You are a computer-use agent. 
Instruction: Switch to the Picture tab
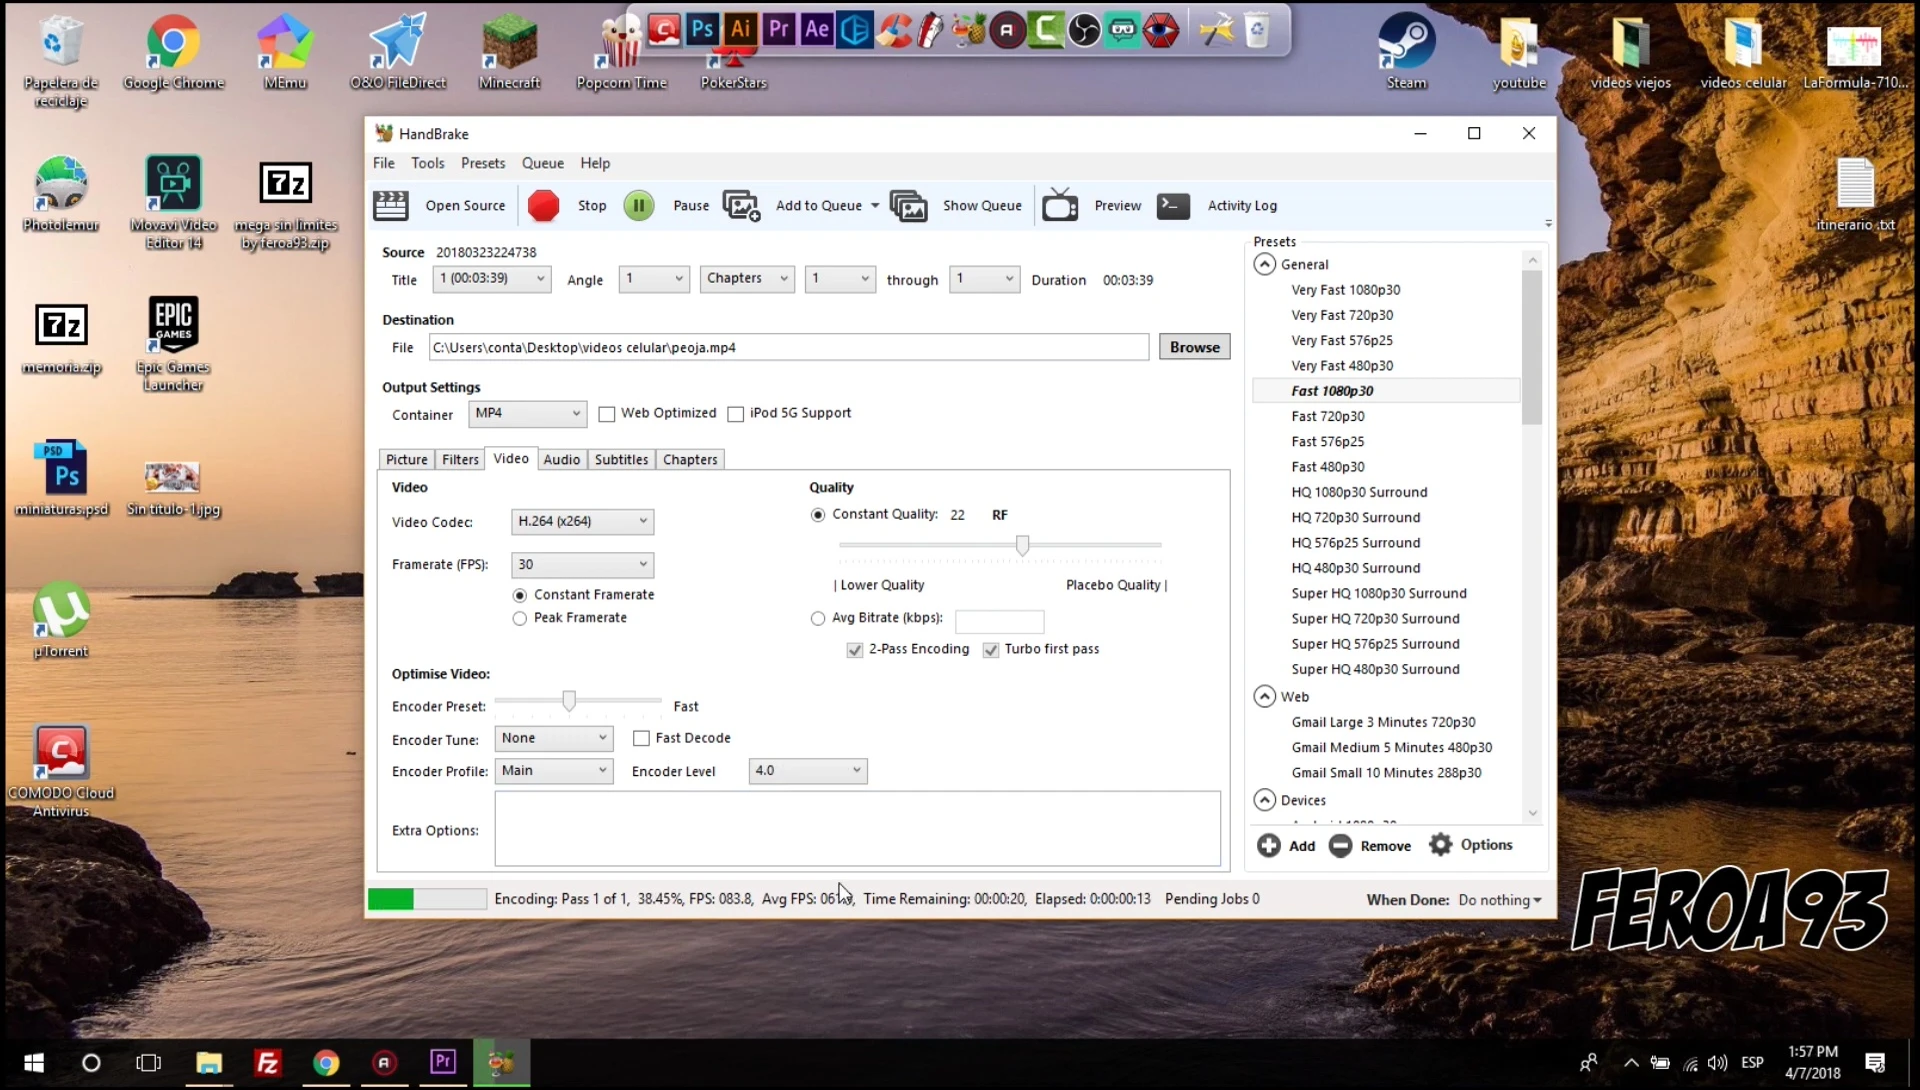(x=407, y=460)
